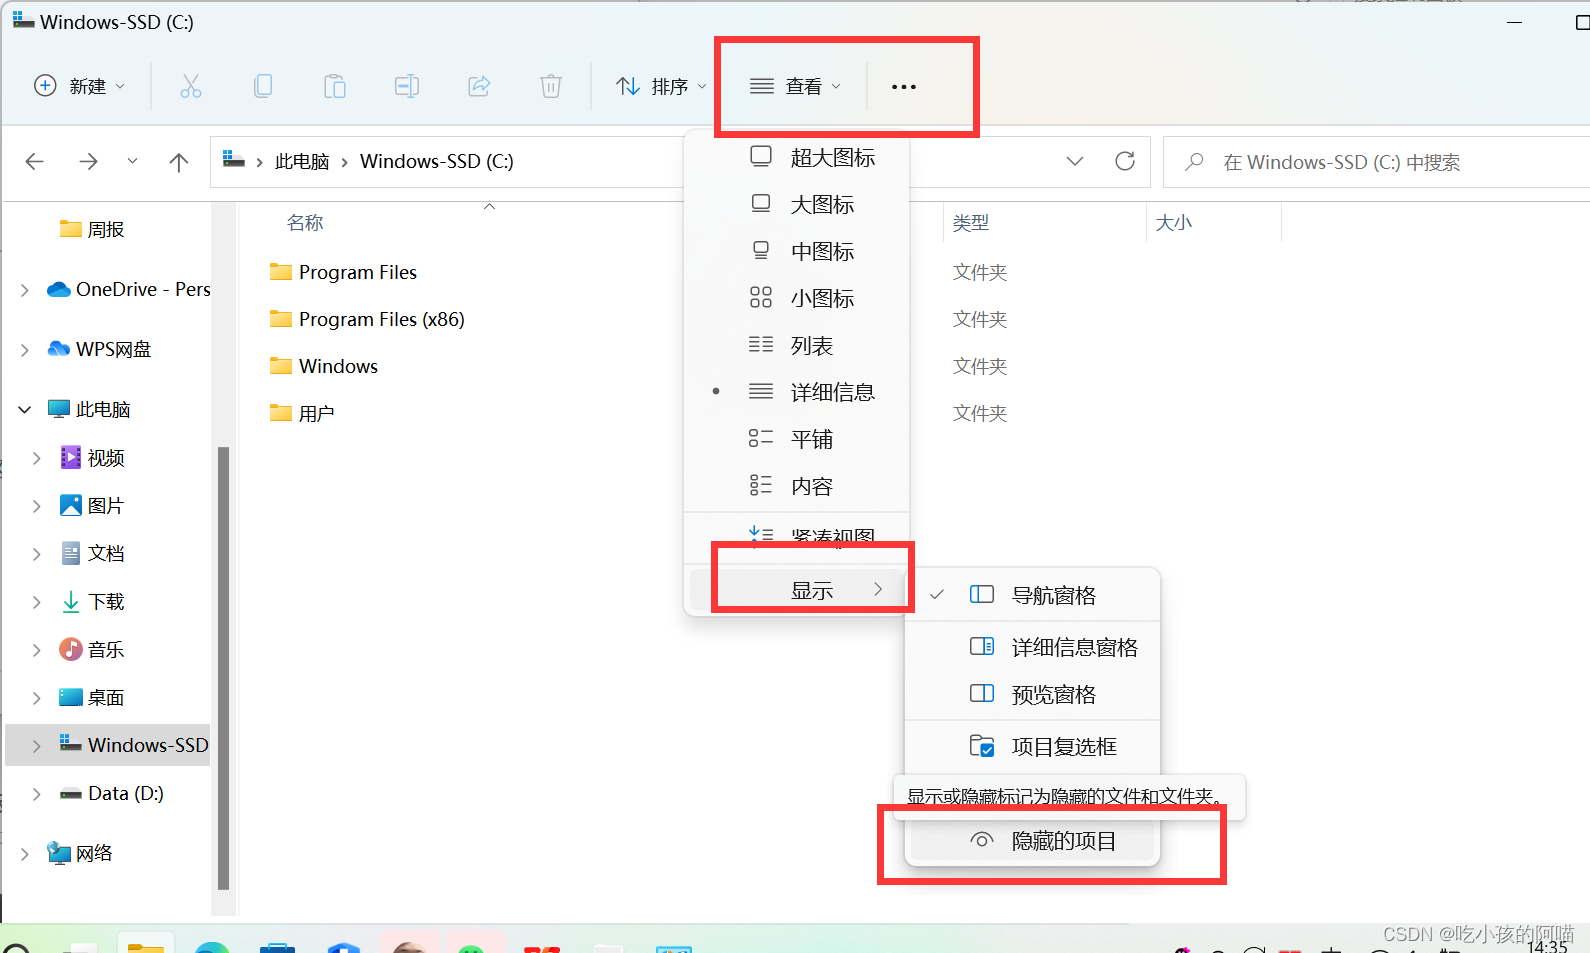
Task: Toggle 项目复选框 item checkboxes
Action: pos(1032,747)
